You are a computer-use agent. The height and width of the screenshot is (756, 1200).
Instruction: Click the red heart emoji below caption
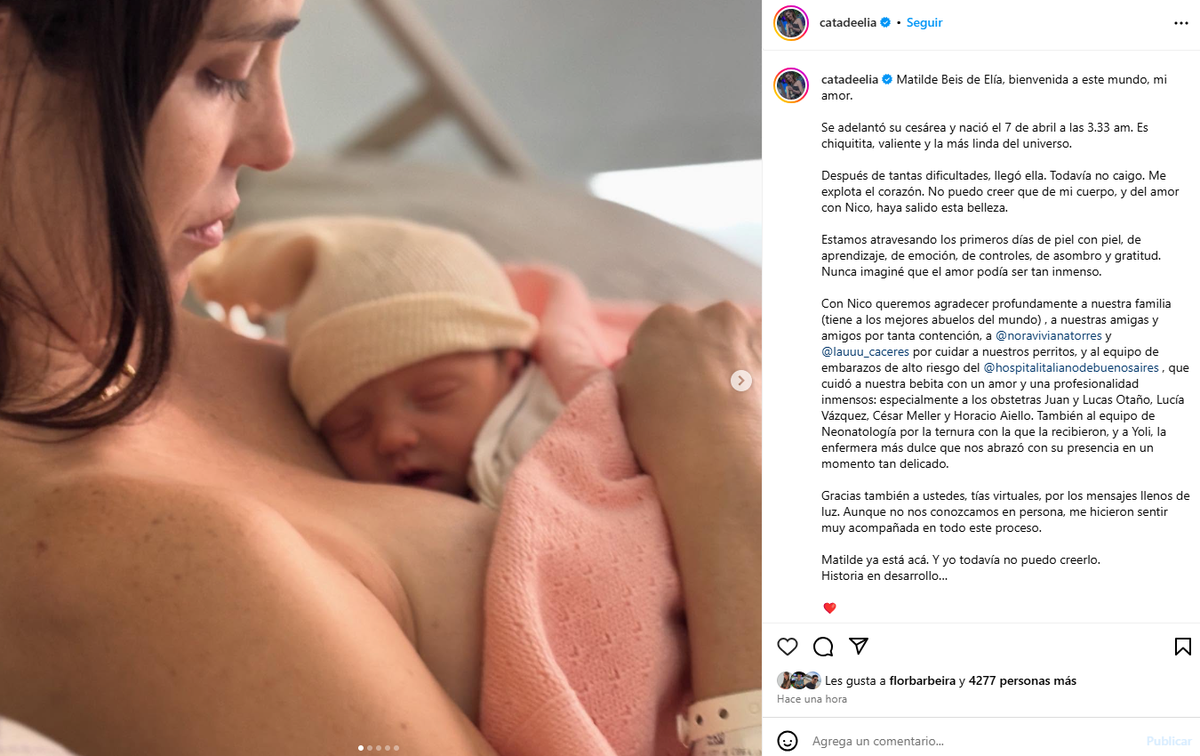tap(829, 608)
